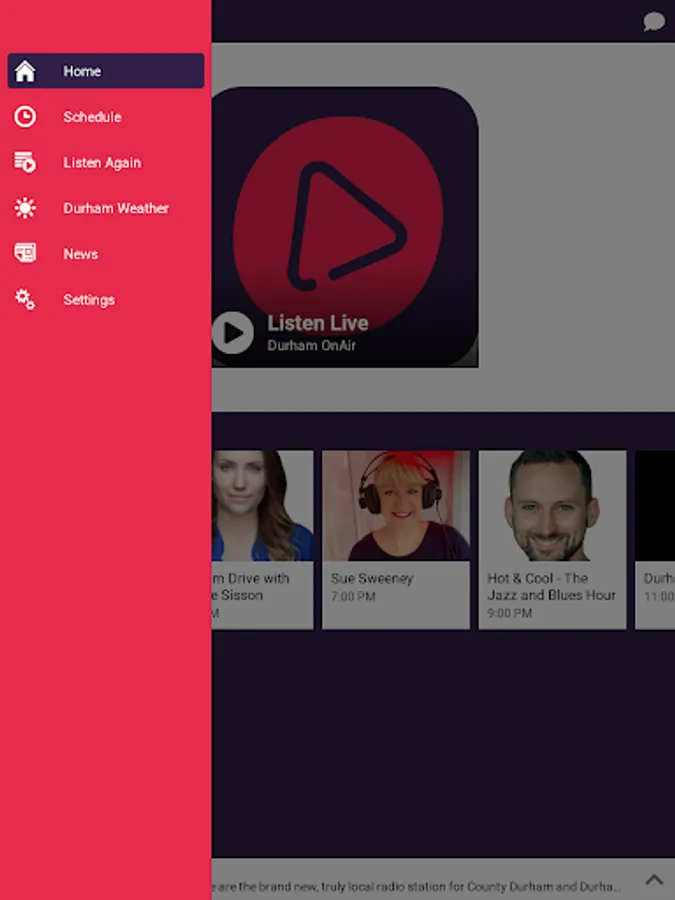Click the Durham Weather sun icon

pyautogui.click(x=25, y=208)
